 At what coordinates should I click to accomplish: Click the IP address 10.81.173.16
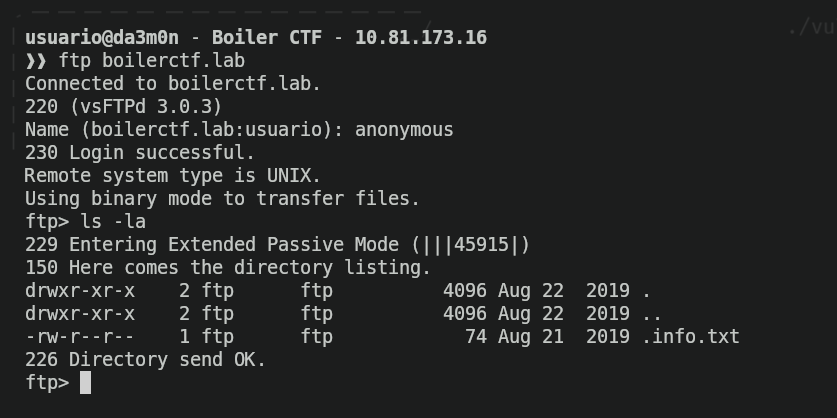[424, 38]
